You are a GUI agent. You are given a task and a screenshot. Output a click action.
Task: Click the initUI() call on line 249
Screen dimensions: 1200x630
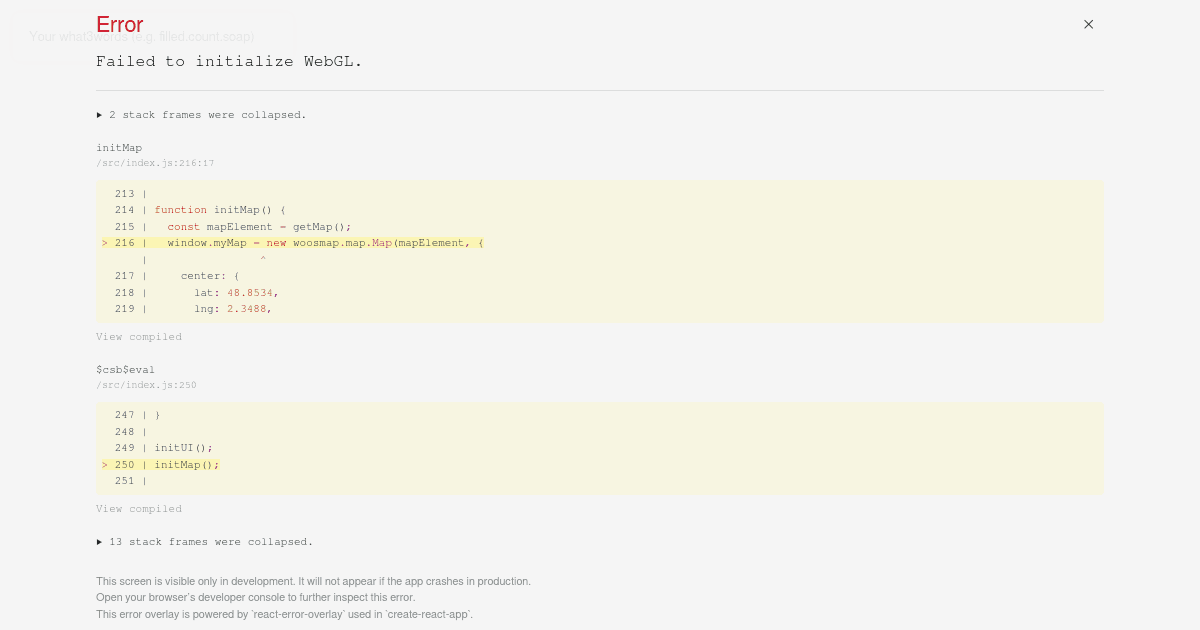[183, 448]
